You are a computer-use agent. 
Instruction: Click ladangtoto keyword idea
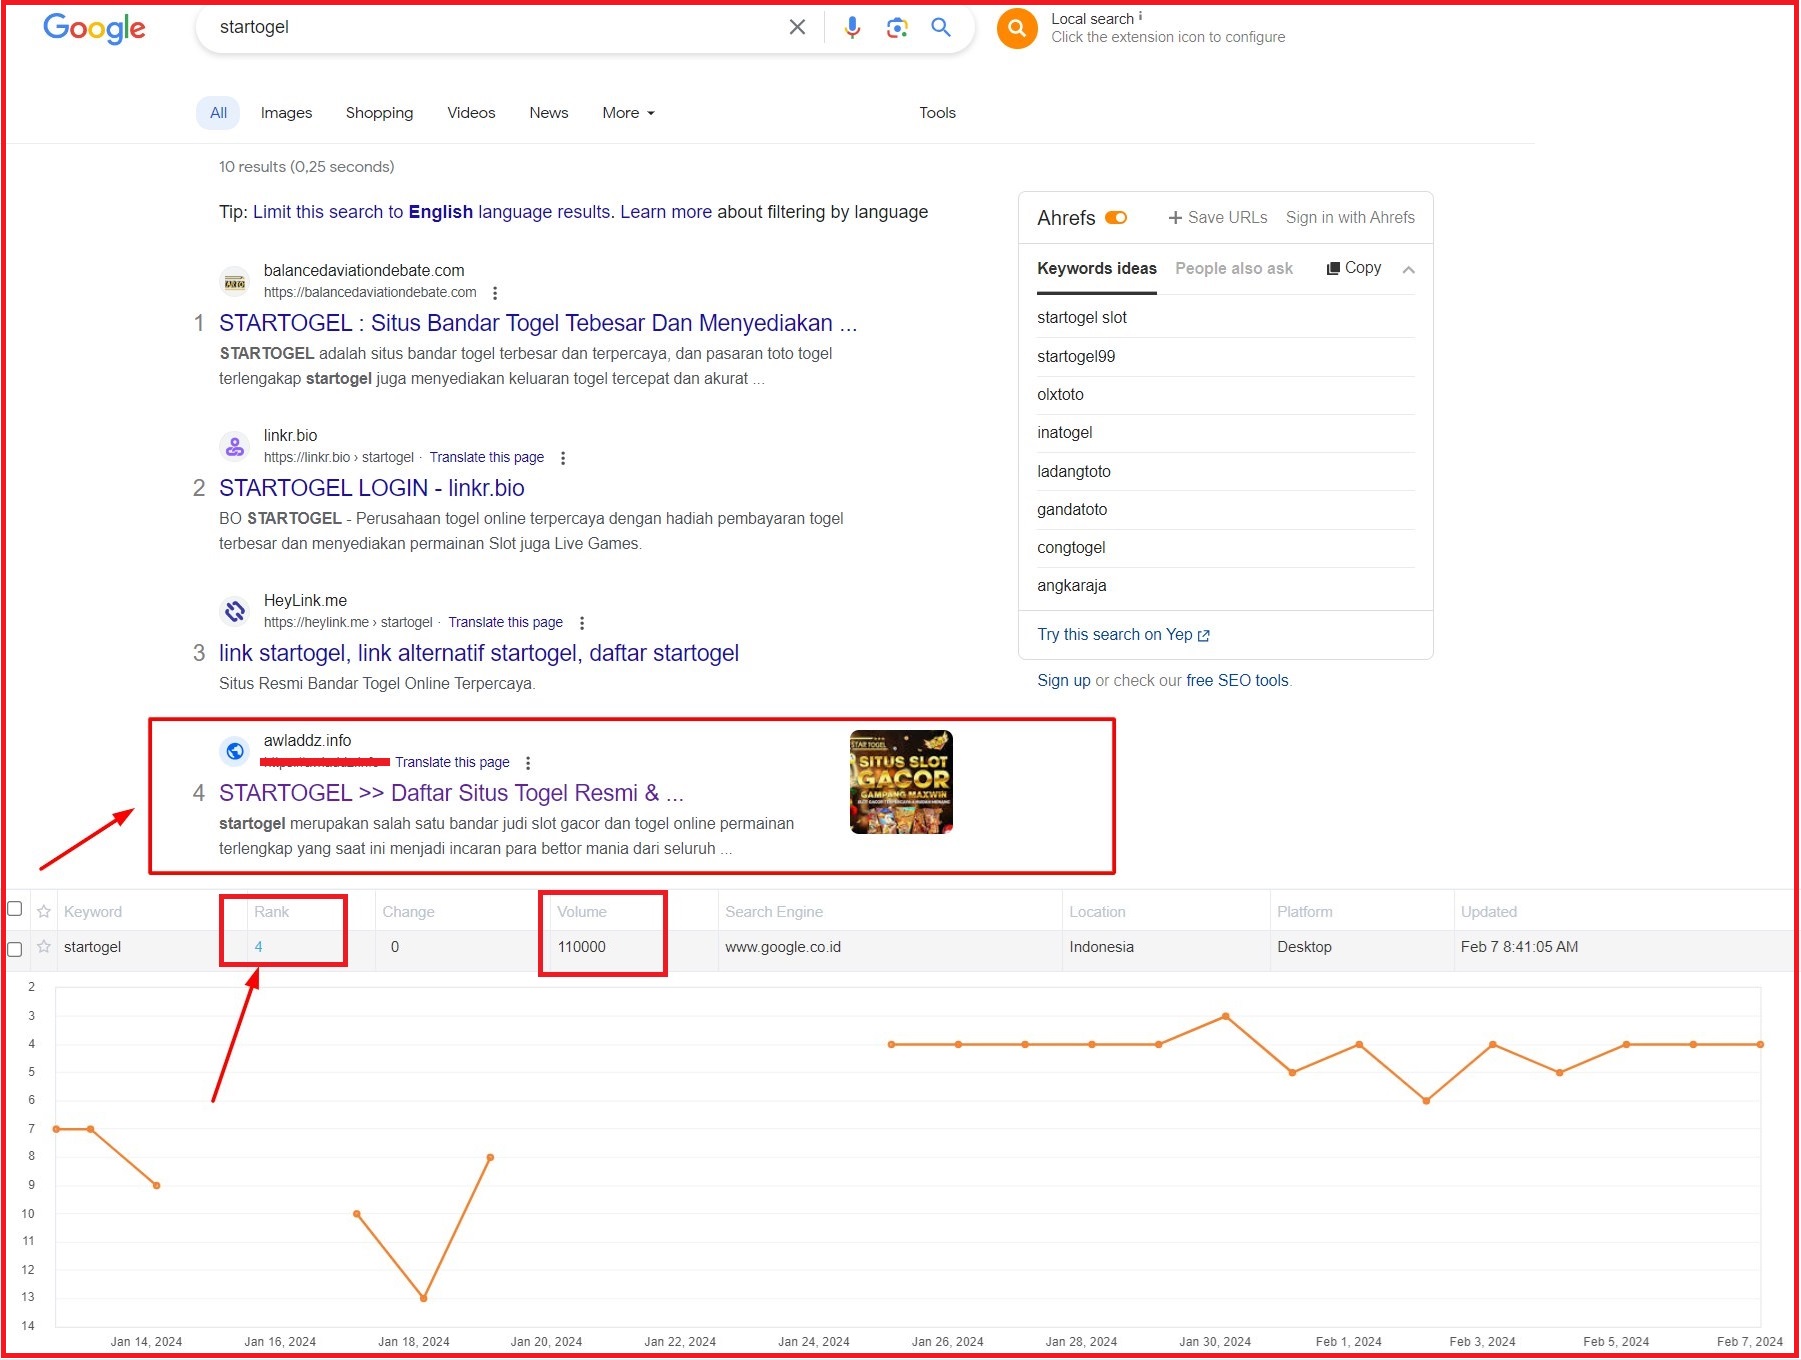click(x=1074, y=472)
